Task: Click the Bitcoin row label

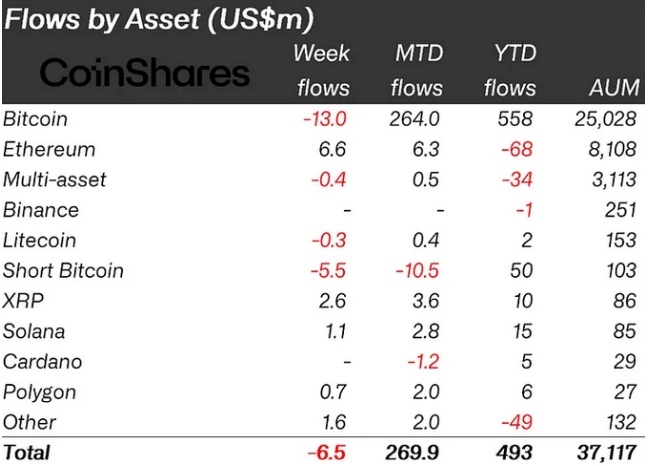Action: [36, 119]
